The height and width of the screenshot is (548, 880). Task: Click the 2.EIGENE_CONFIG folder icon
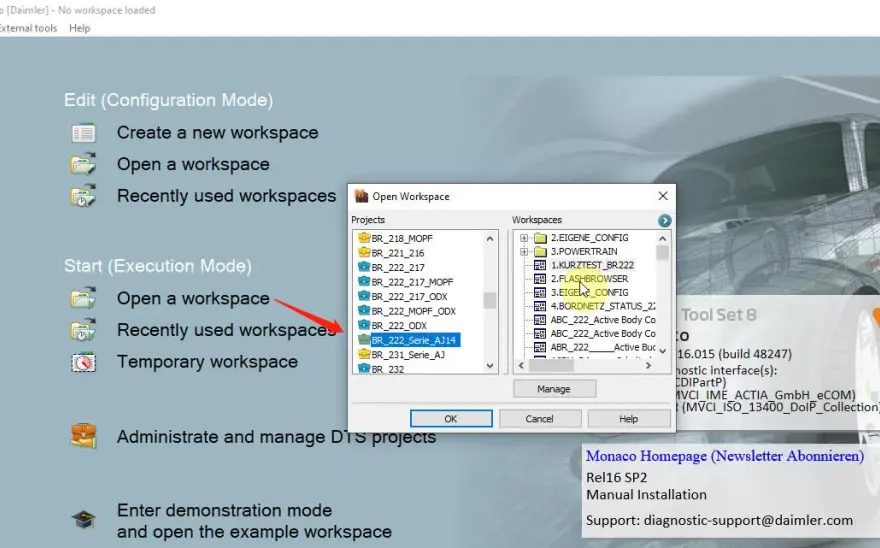(540, 238)
